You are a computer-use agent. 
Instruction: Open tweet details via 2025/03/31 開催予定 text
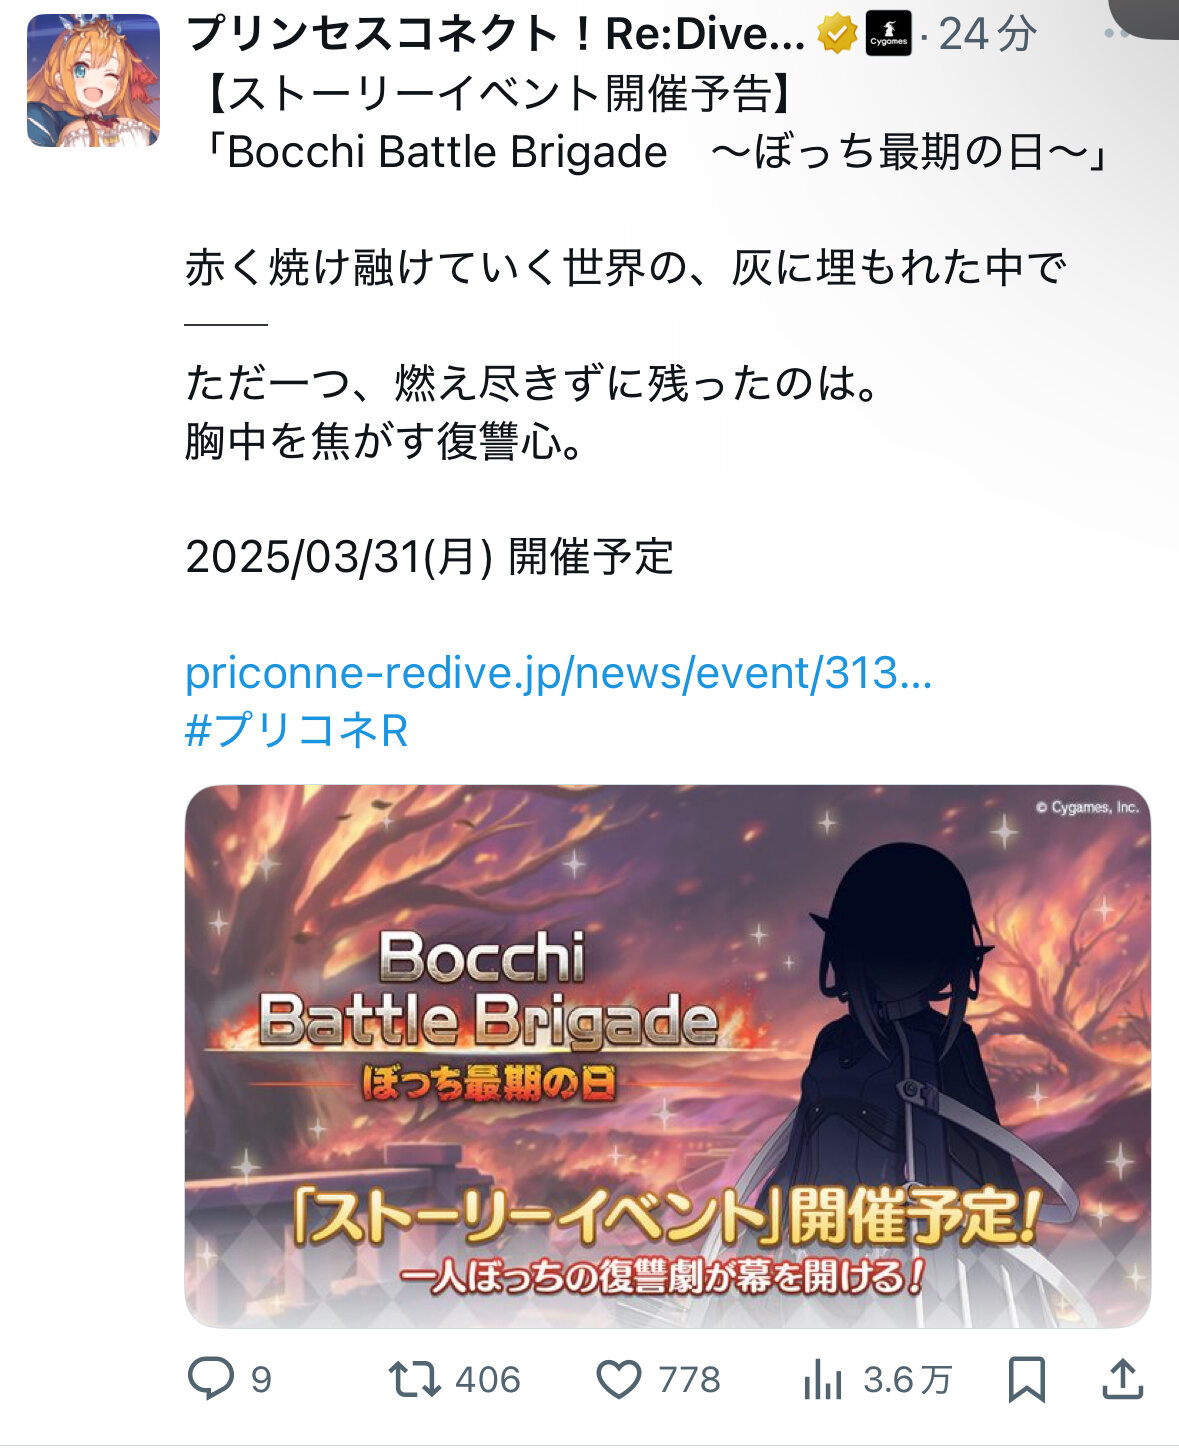pyautogui.click(x=430, y=557)
